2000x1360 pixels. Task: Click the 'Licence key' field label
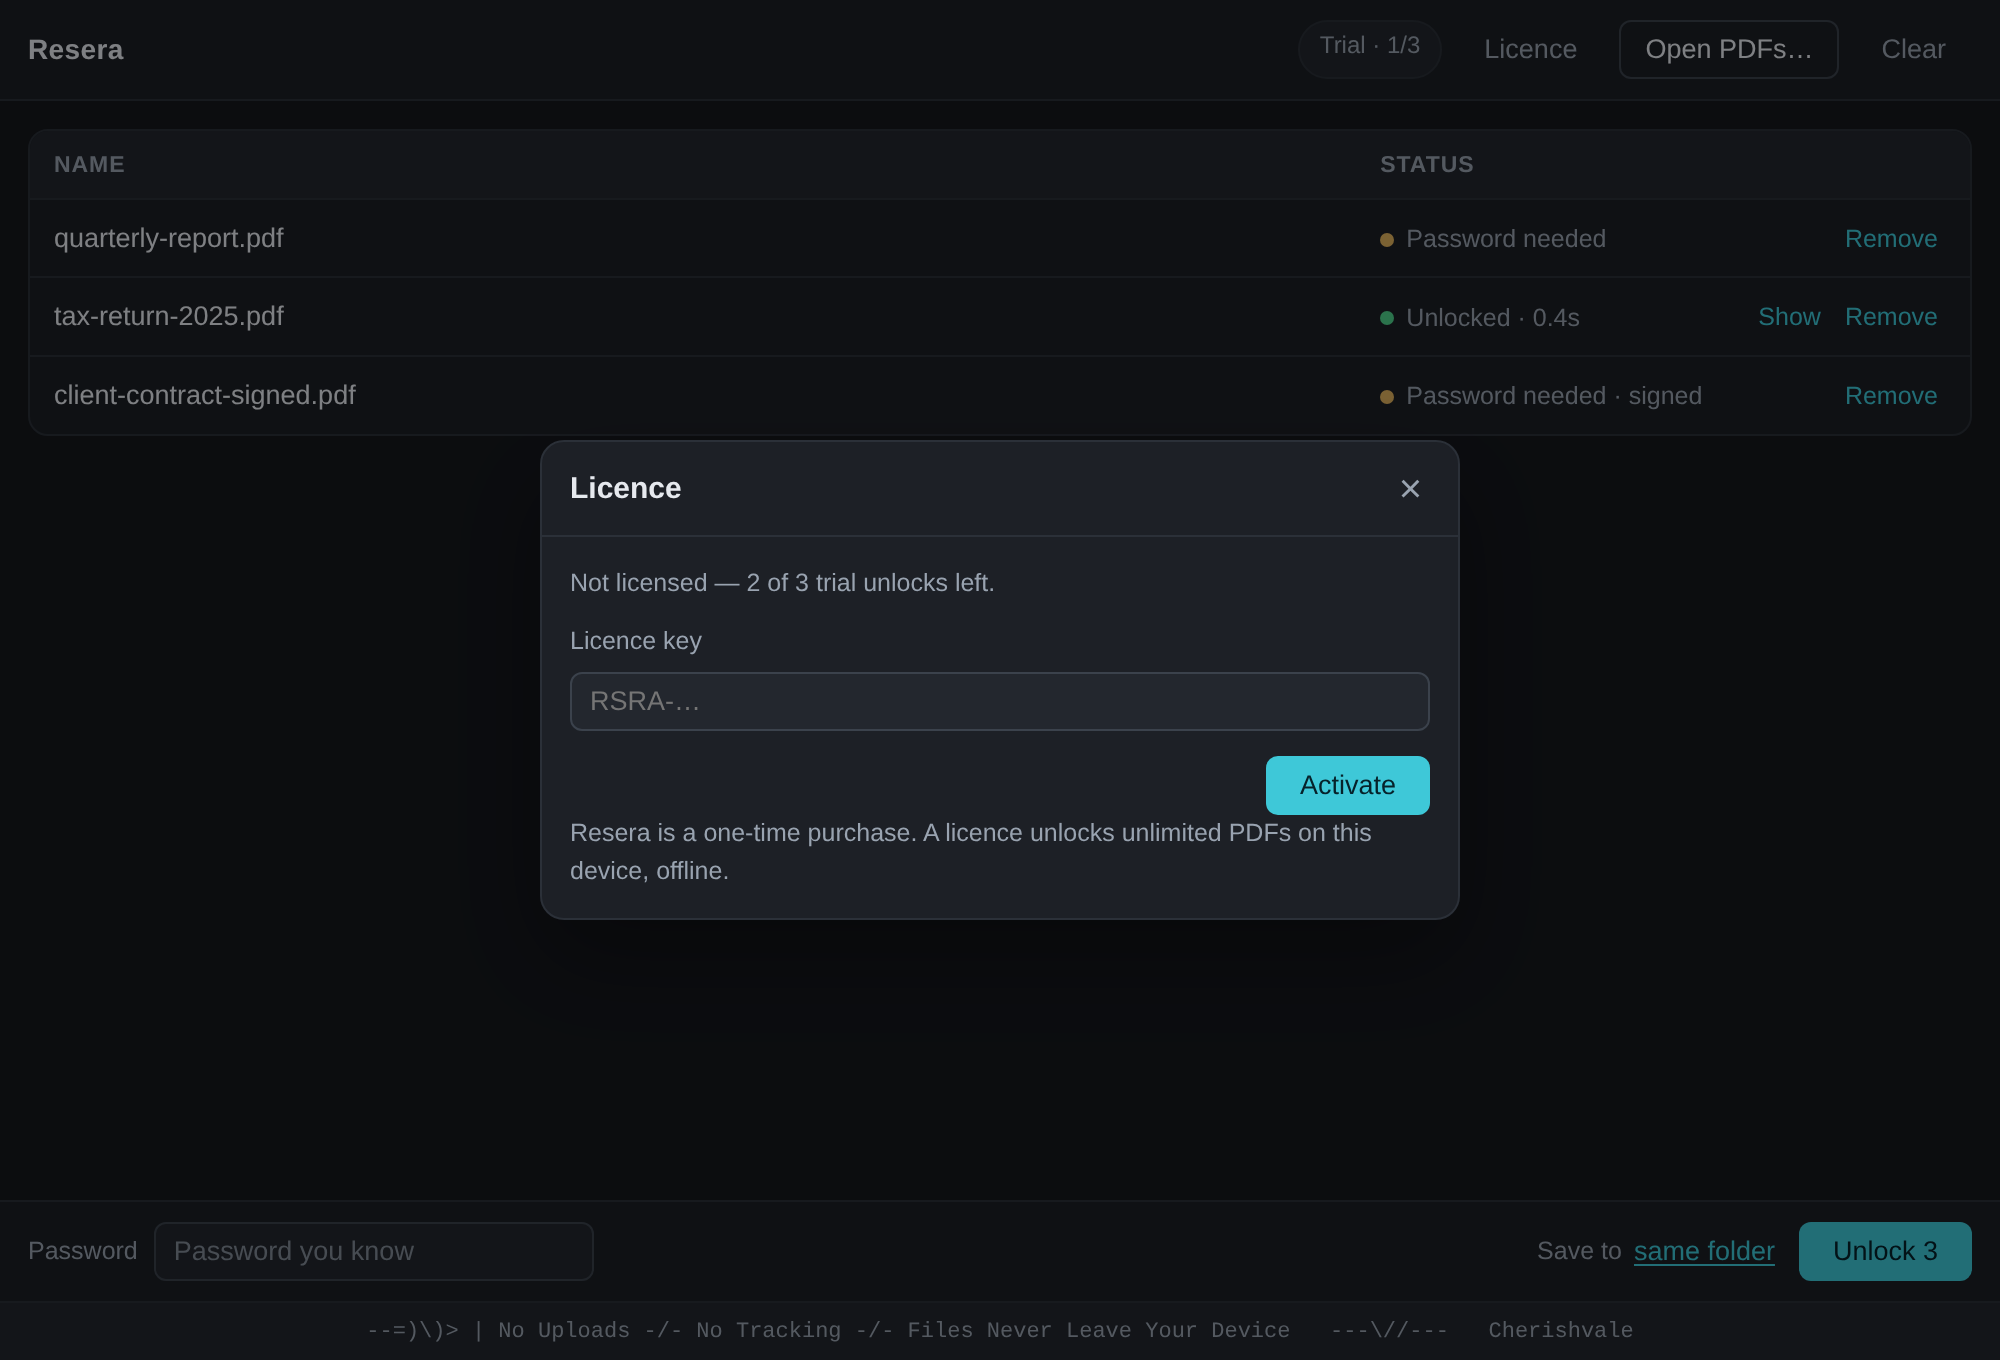click(x=636, y=641)
